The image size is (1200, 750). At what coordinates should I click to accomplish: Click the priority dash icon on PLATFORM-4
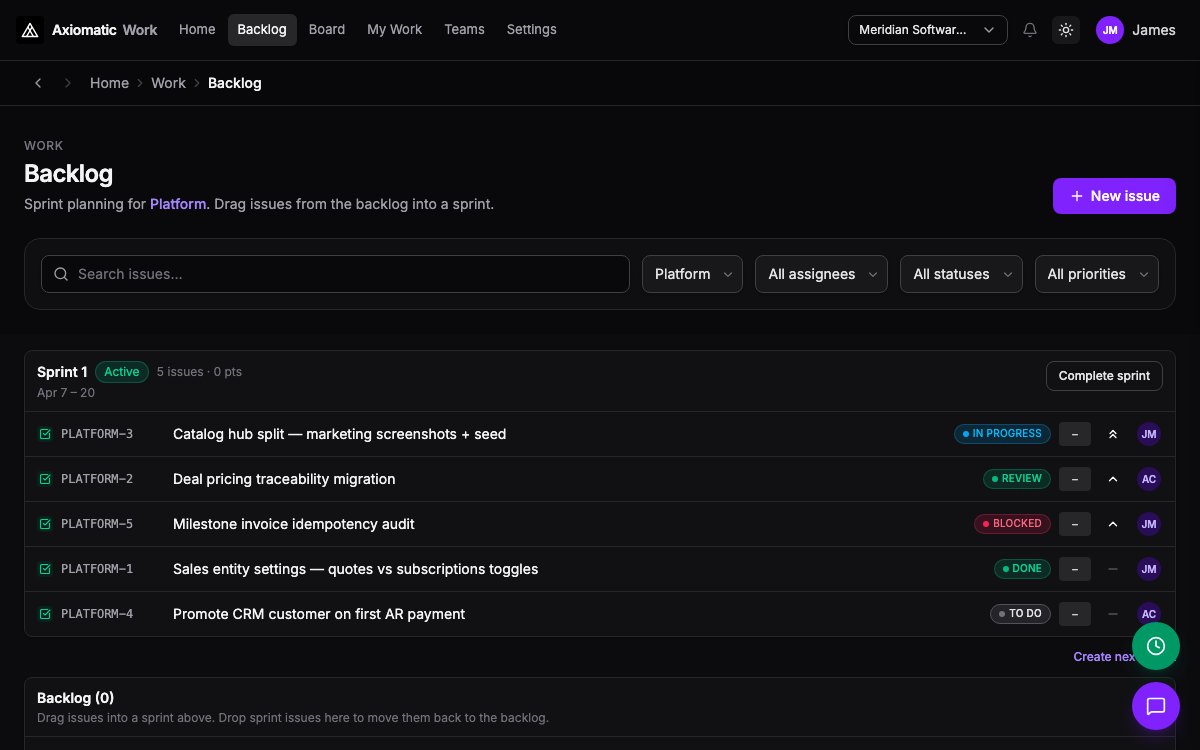(1113, 614)
